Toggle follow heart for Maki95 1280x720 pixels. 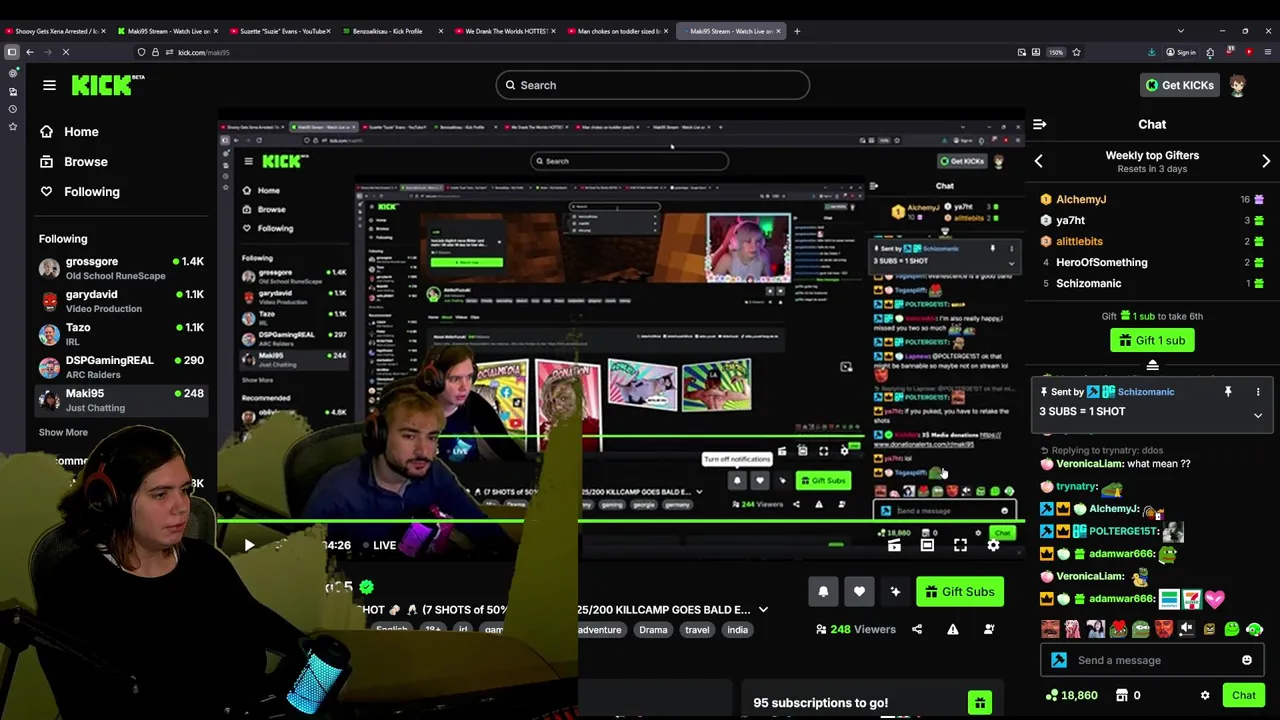tap(859, 592)
